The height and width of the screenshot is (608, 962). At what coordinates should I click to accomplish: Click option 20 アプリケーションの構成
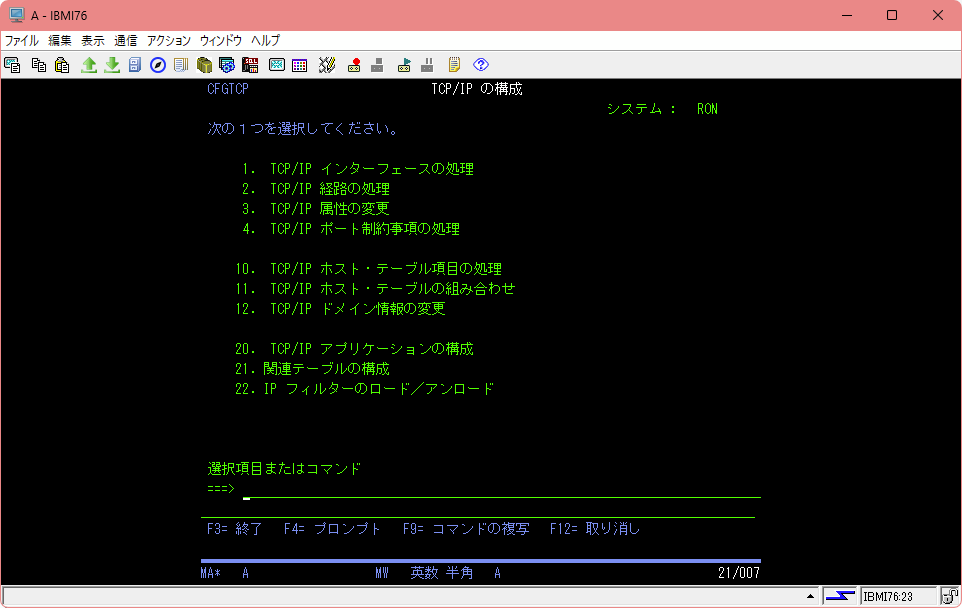click(355, 349)
